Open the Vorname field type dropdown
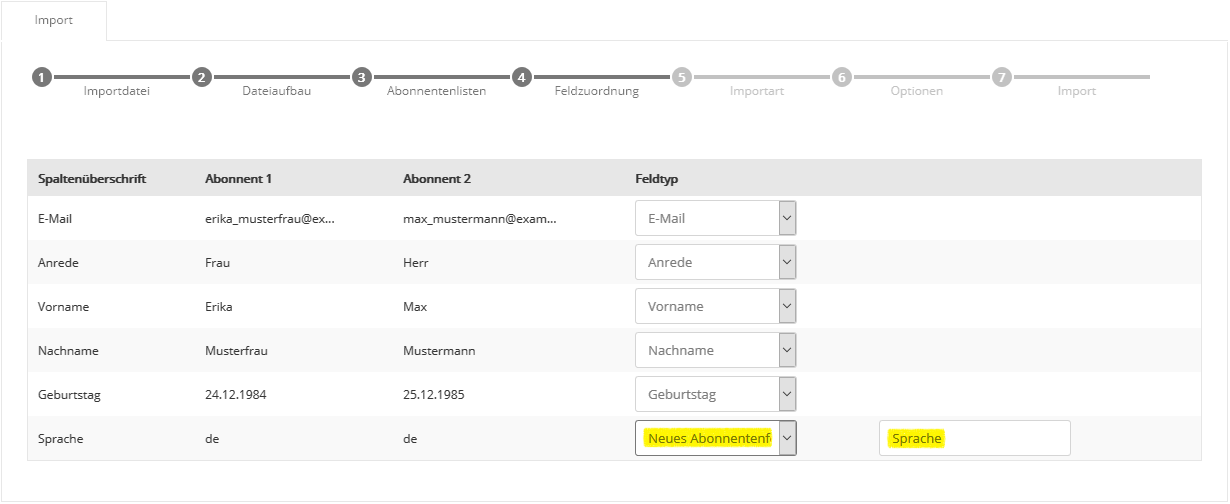 click(x=715, y=306)
